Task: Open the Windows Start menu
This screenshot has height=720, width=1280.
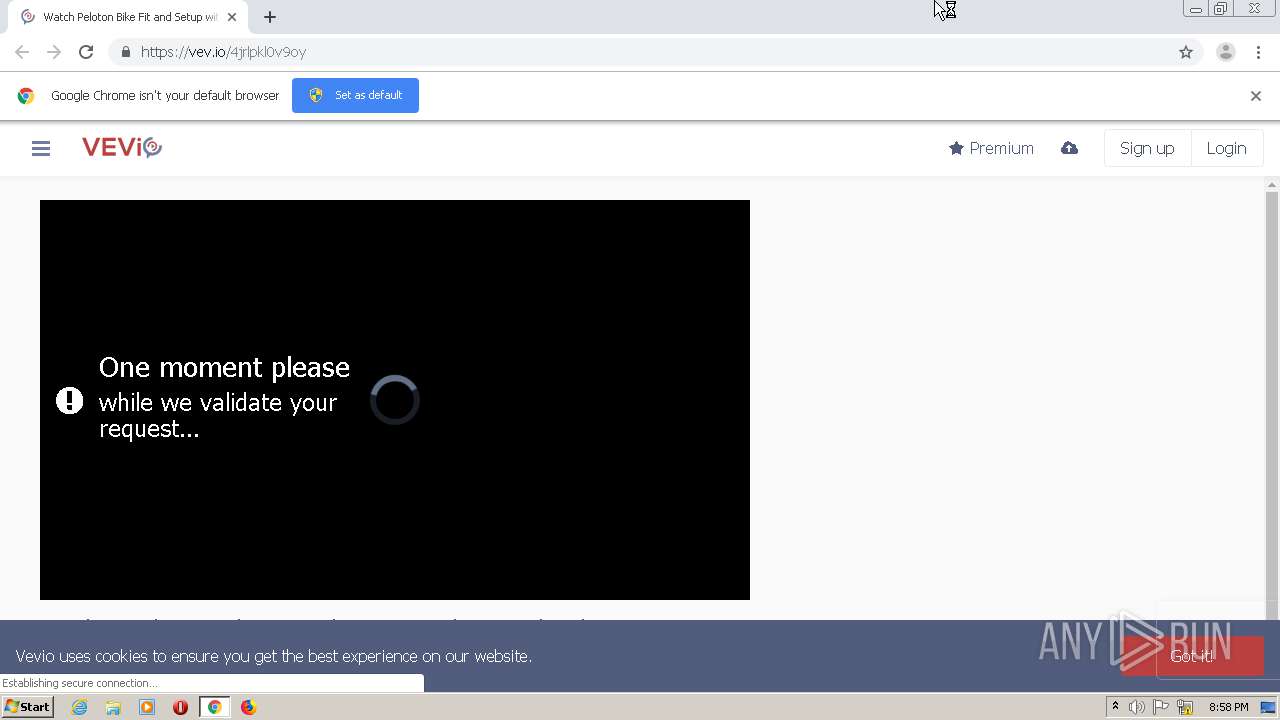Action: coord(27,707)
